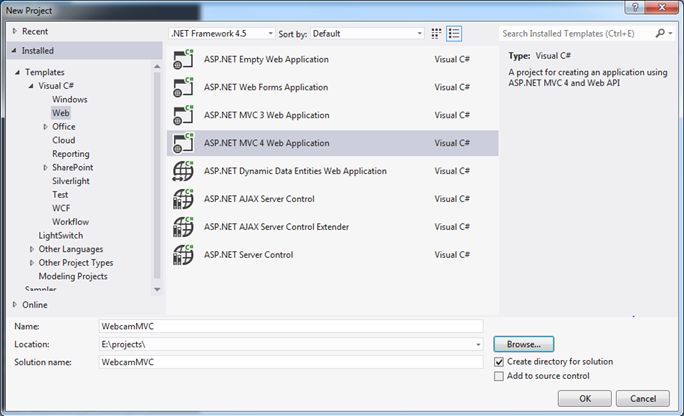Select ASP.NET Dynamic Data Entities Web Application text

[295, 171]
